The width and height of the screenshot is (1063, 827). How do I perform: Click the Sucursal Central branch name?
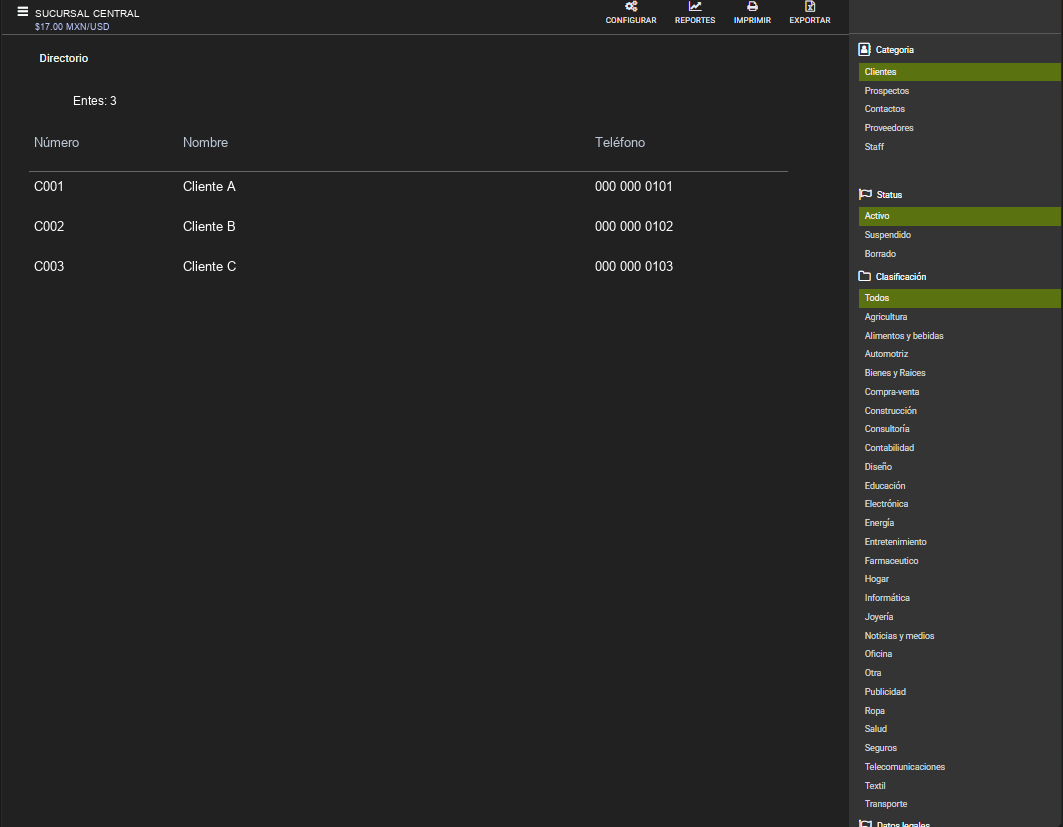point(87,14)
